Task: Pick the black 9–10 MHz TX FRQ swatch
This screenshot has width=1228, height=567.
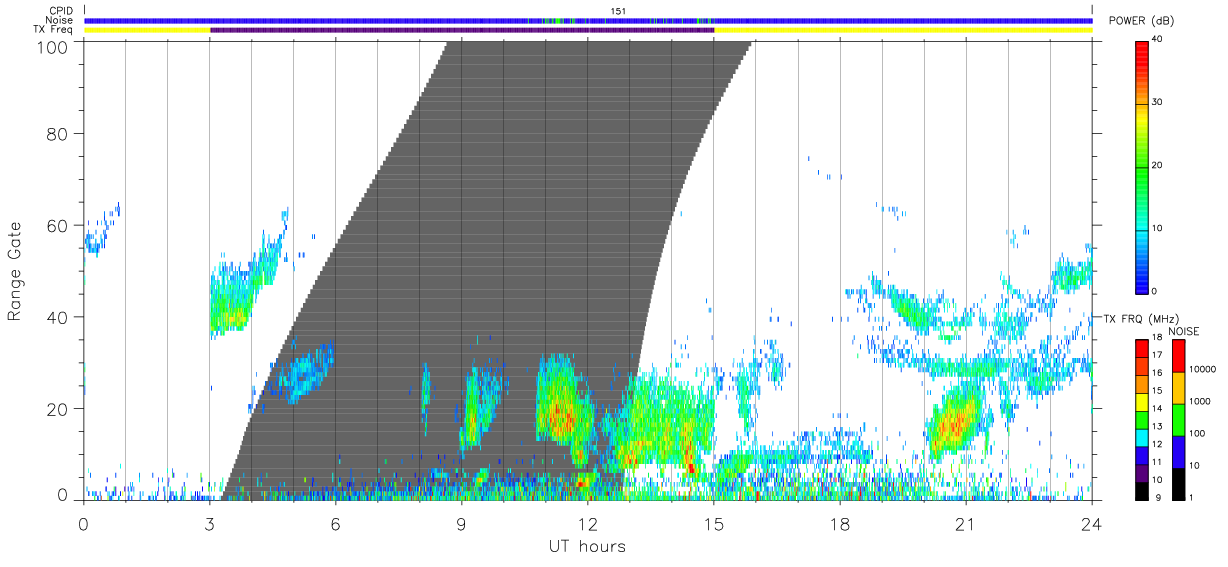Action: tap(1140, 489)
